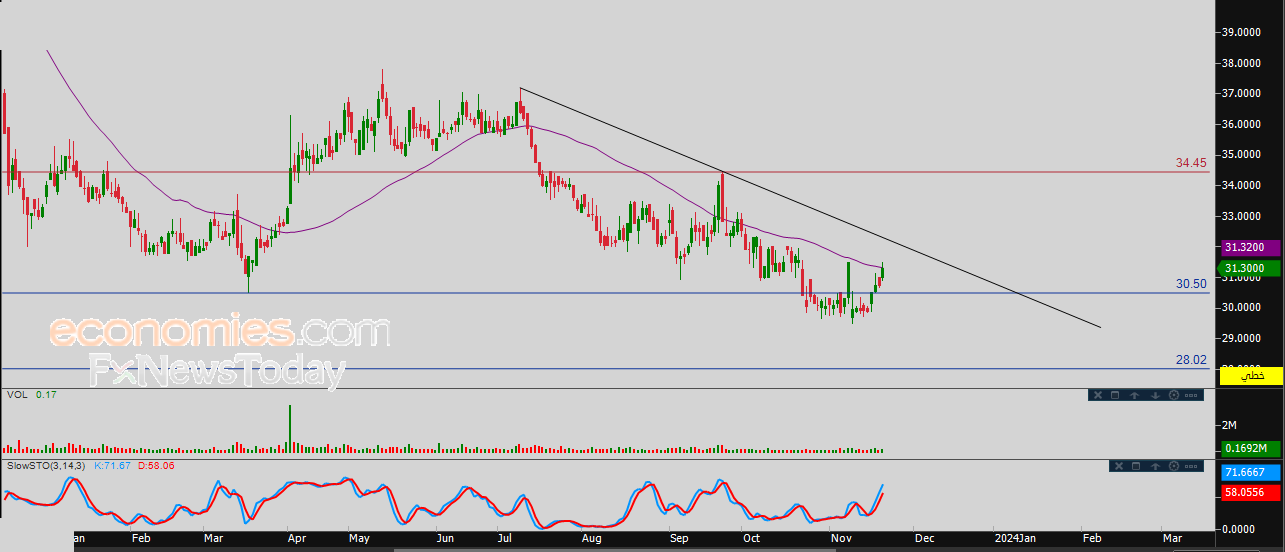The height and width of the screenshot is (552, 1285).
Task: Close the SlowSTO indicator panel
Action: (x=1119, y=466)
